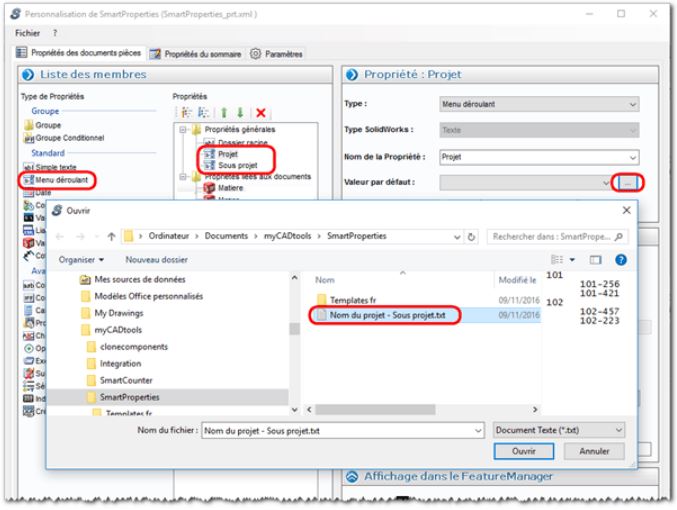Click the browse '...' button for default value
The width and height of the screenshot is (677, 510).
point(626,182)
